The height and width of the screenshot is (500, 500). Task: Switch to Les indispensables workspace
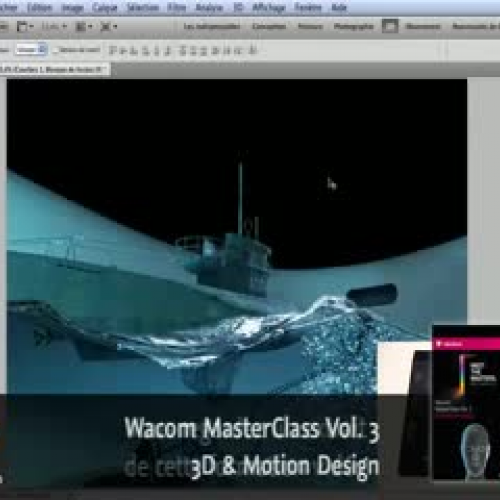(212, 26)
